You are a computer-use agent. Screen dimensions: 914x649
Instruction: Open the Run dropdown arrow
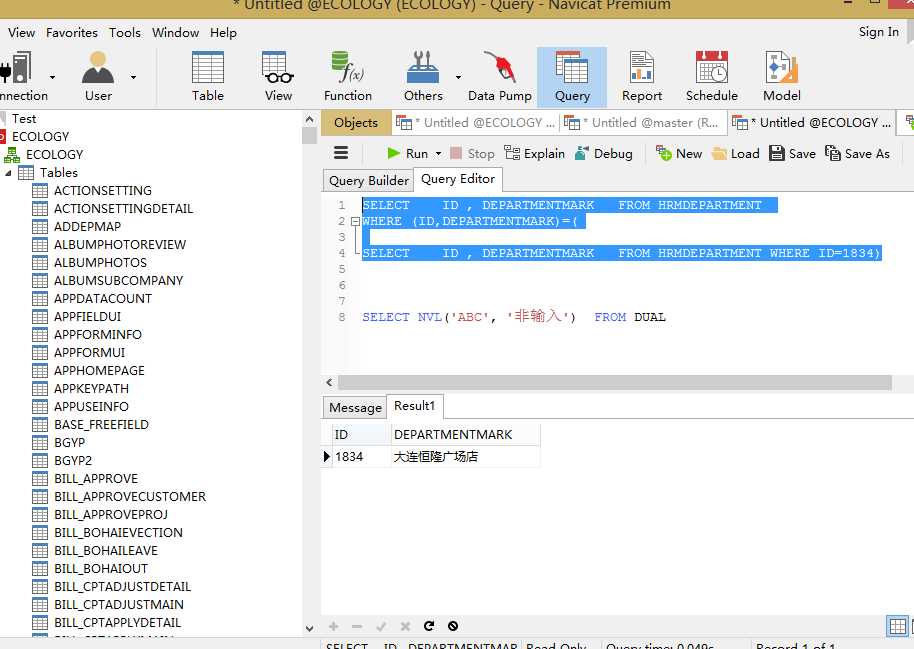pyautogui.click(x=438, y=154)
